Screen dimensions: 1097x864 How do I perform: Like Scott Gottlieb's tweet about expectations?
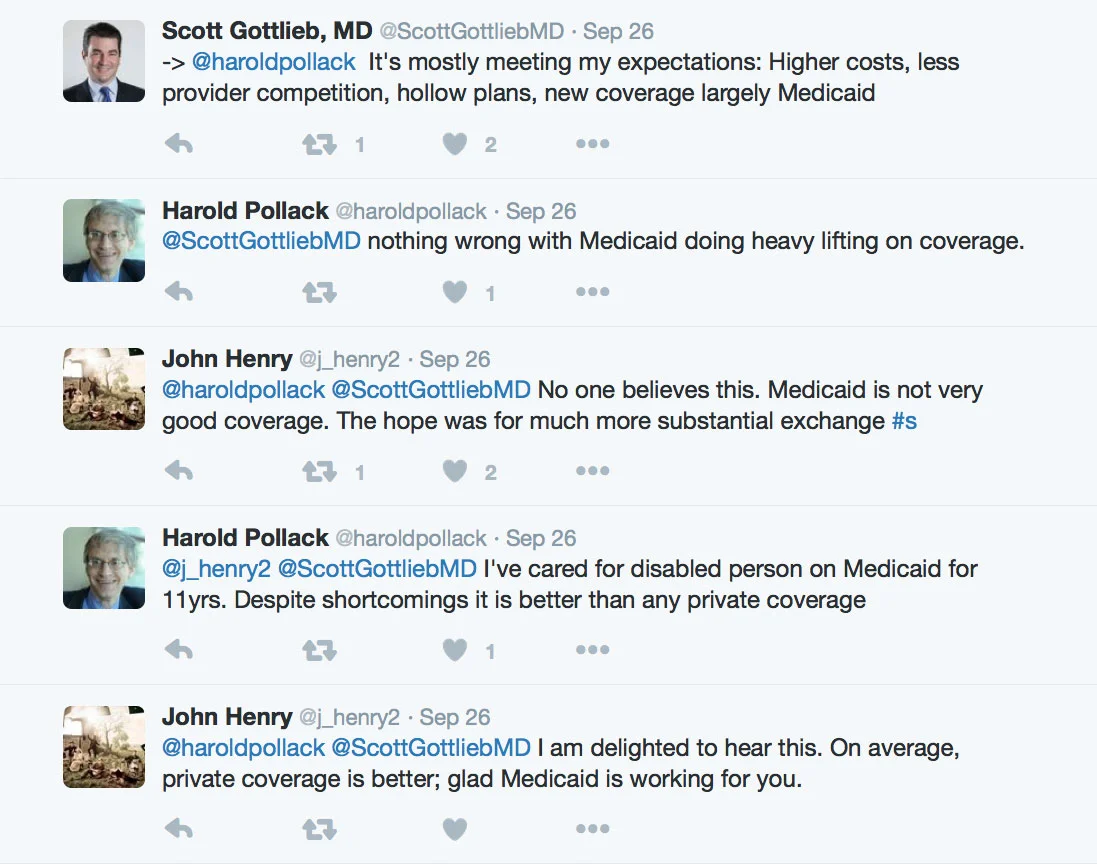[455, 144]
